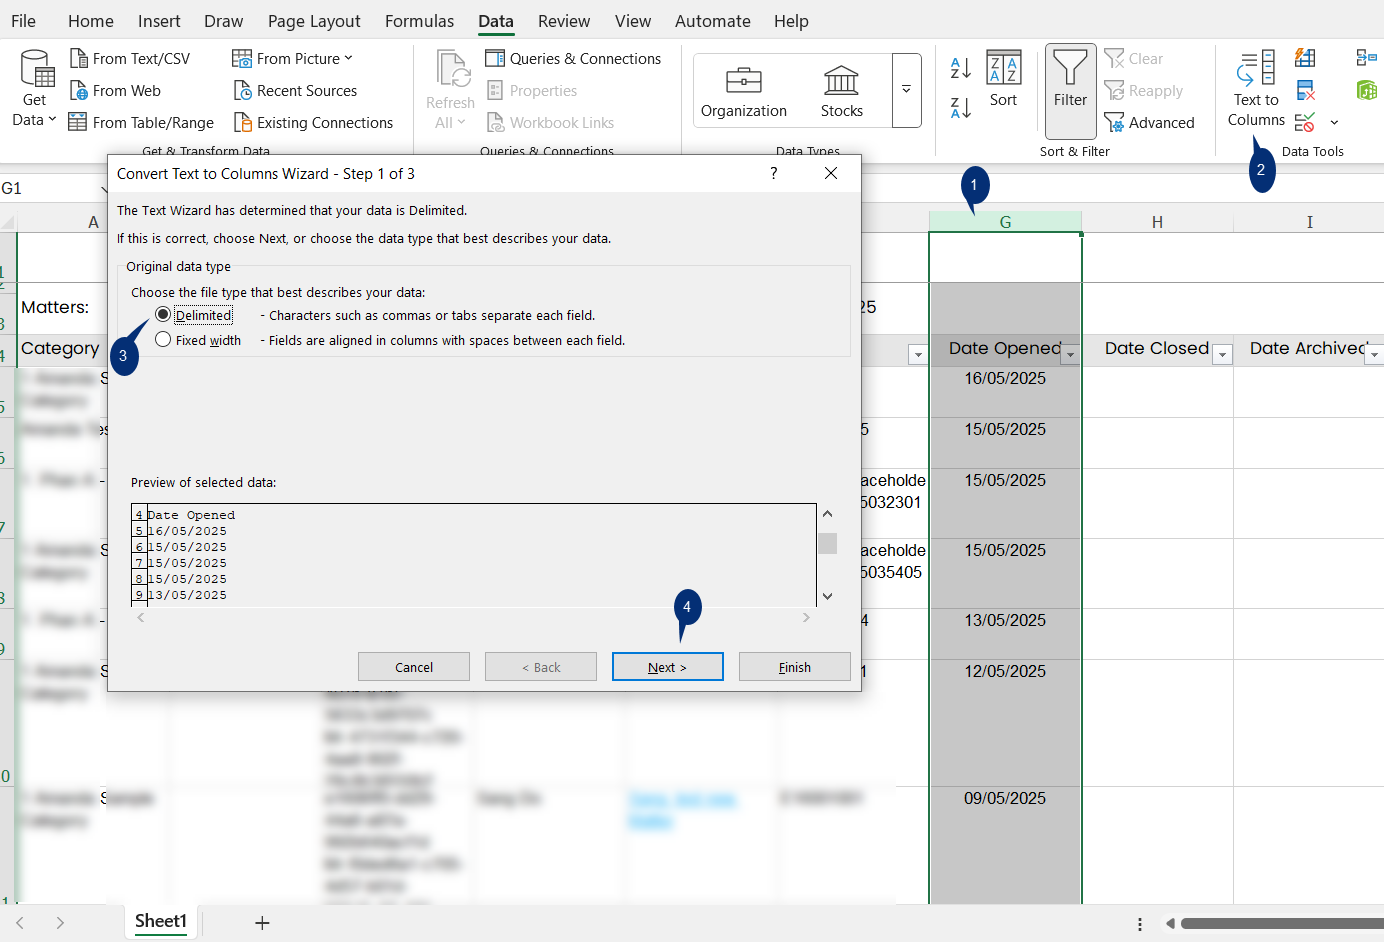Switch to the Home tab

(91, 21)
